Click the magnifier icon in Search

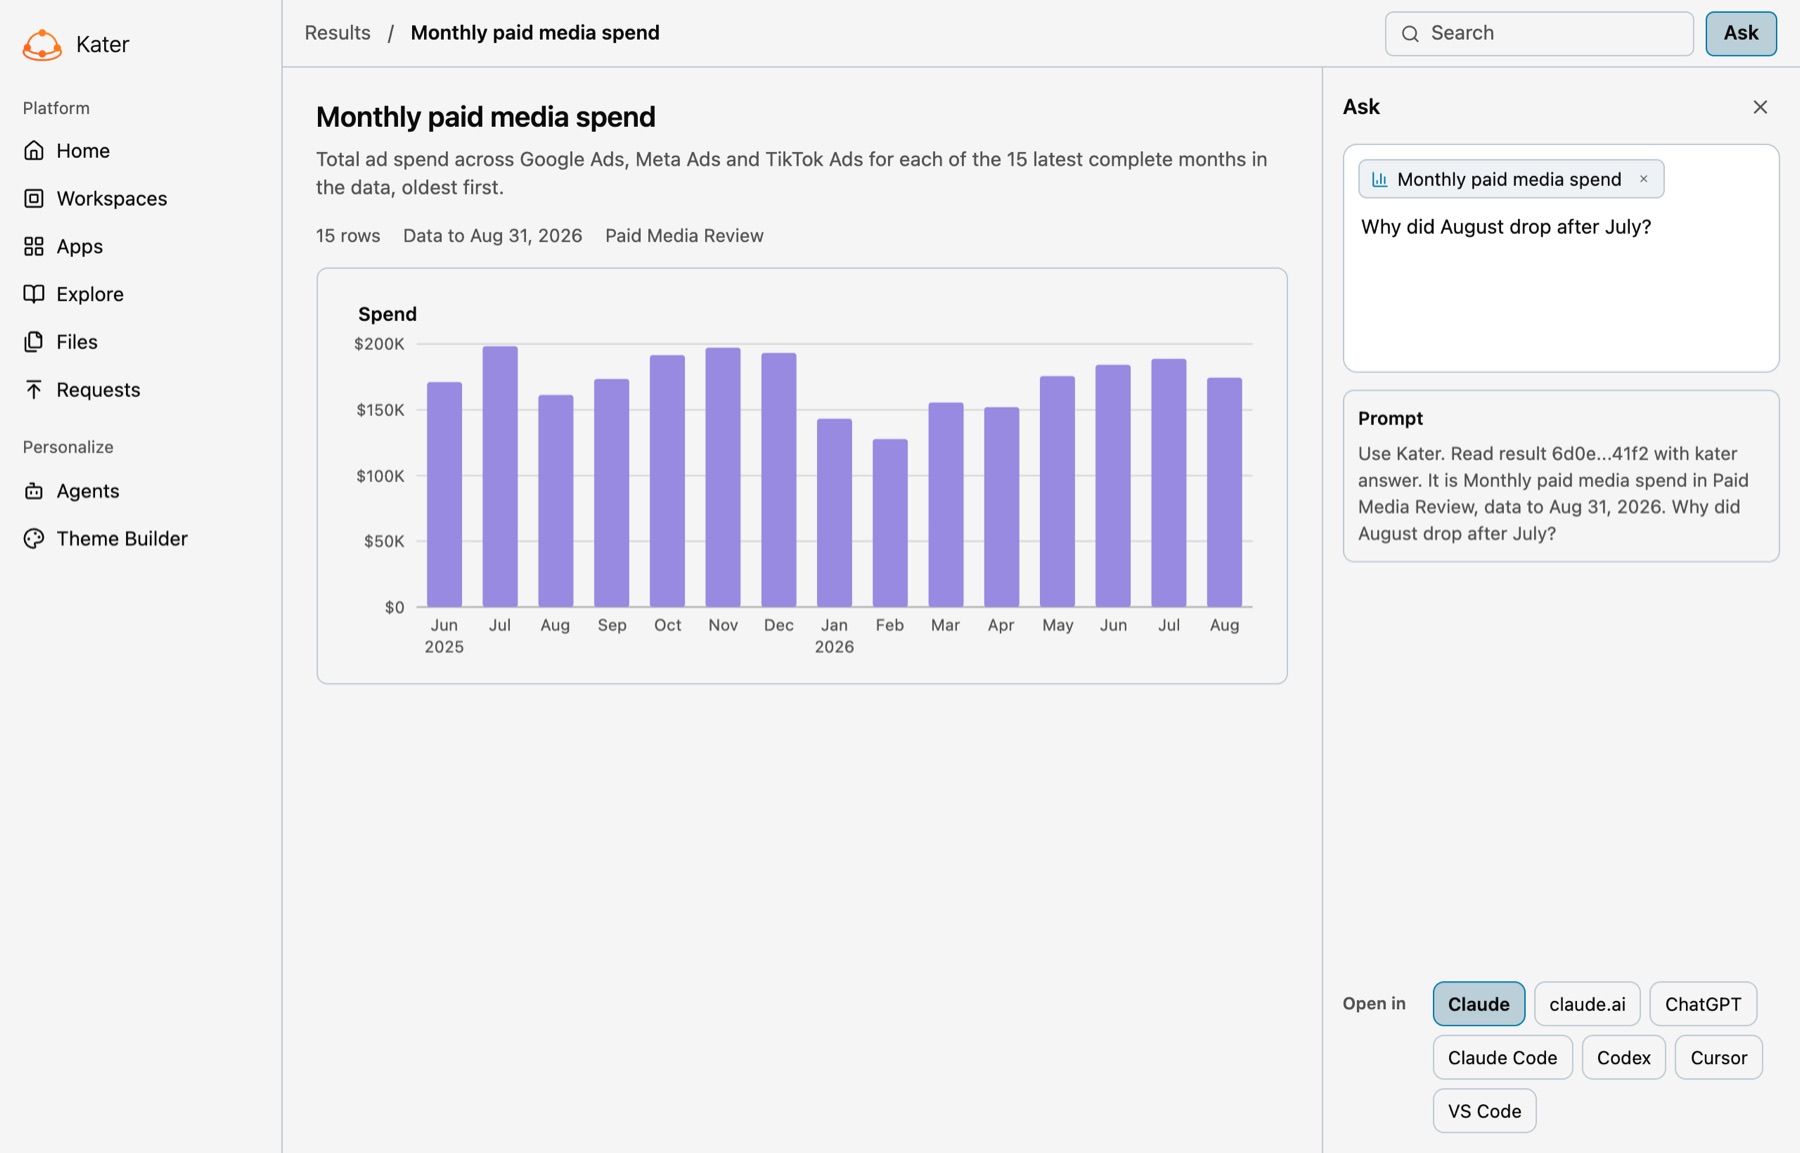pyautogui.click(x=1410, y=34)
